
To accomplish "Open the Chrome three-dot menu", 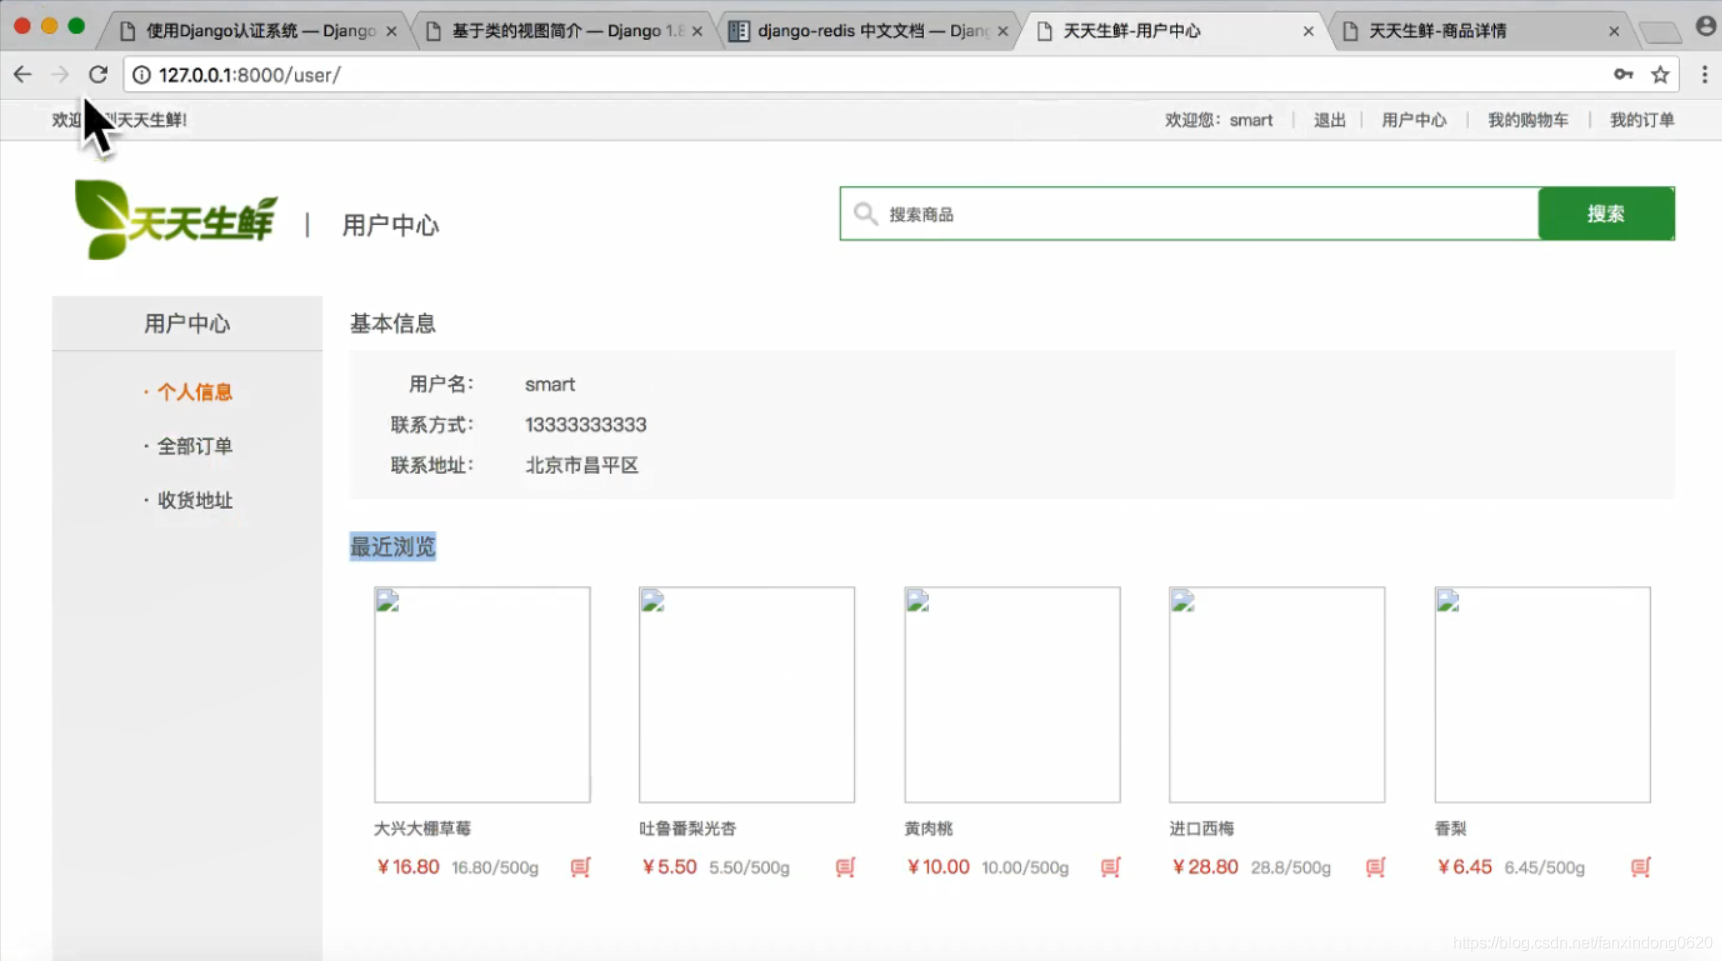I will click(x=1705, y=74).
